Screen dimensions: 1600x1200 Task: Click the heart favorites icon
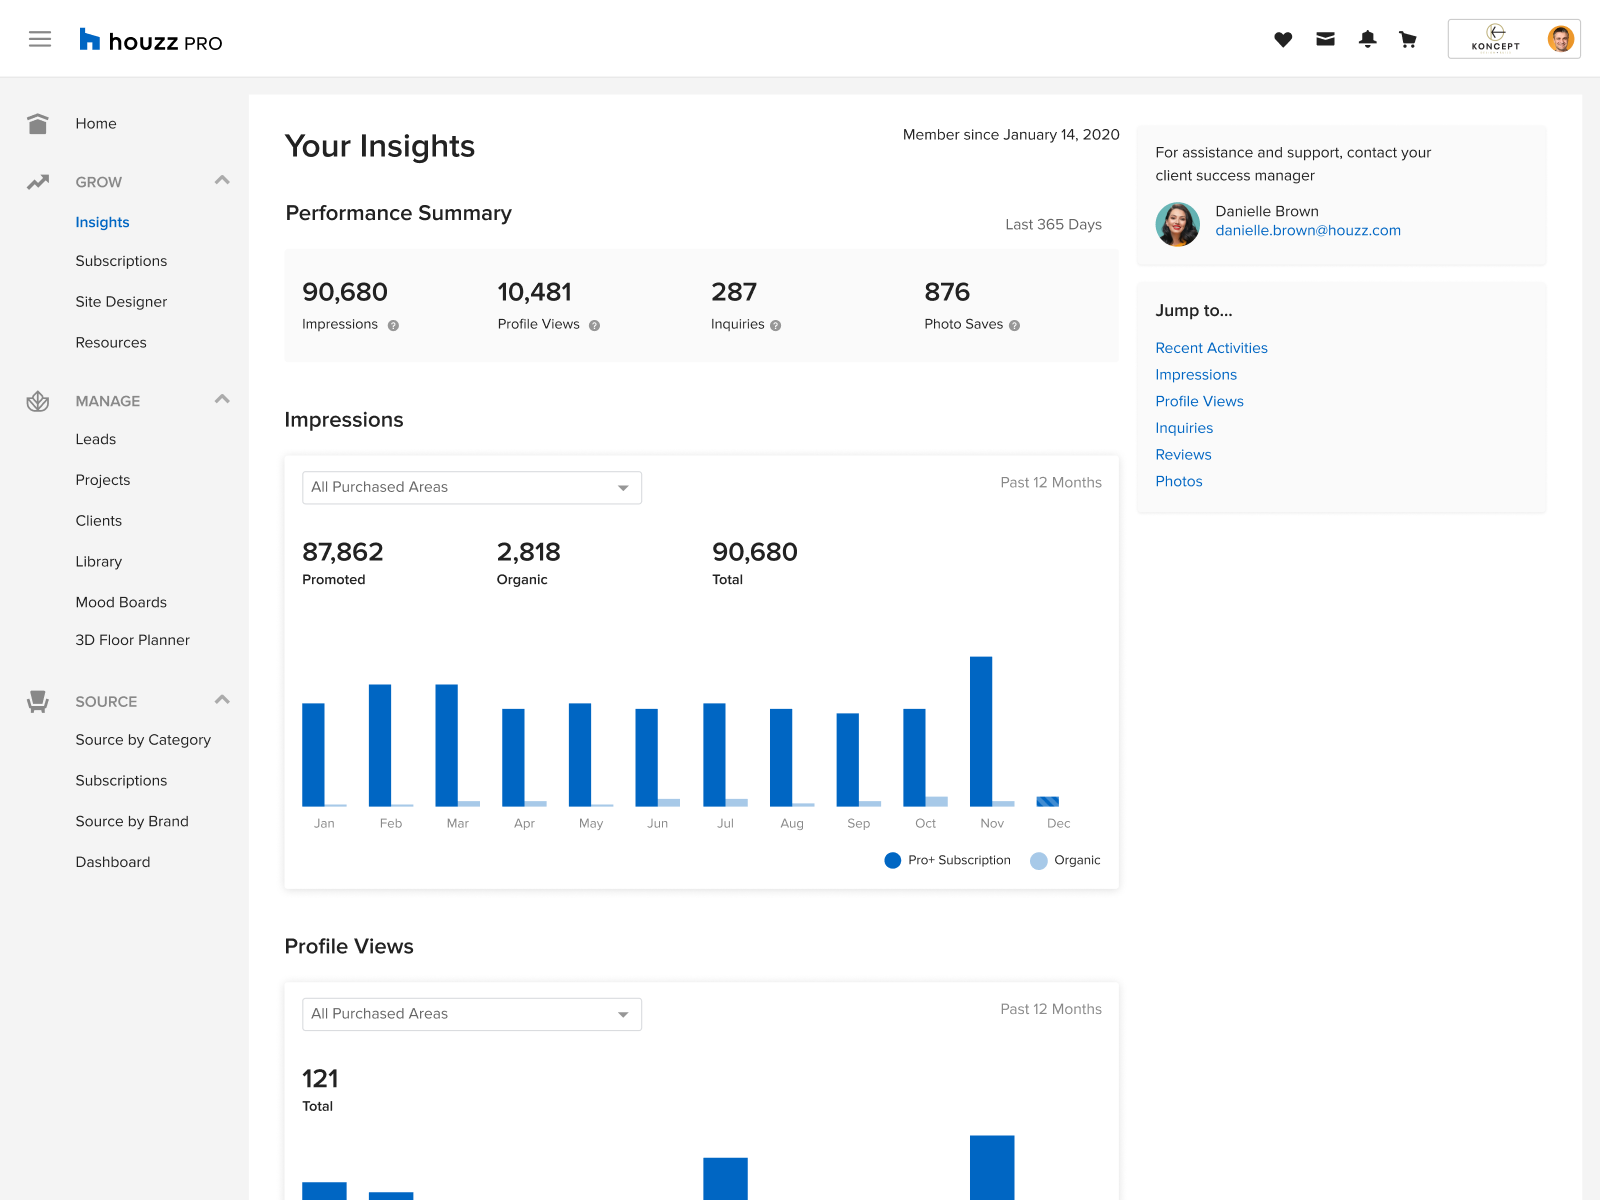[1283, 39]
